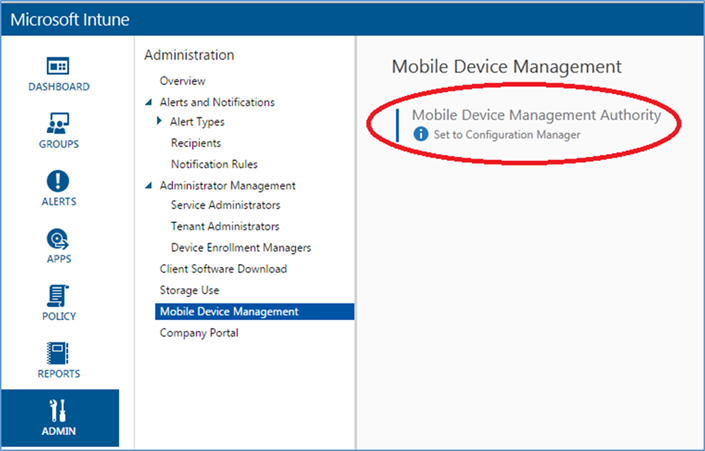Select Mobile Device Management tree item

(254, 312)
